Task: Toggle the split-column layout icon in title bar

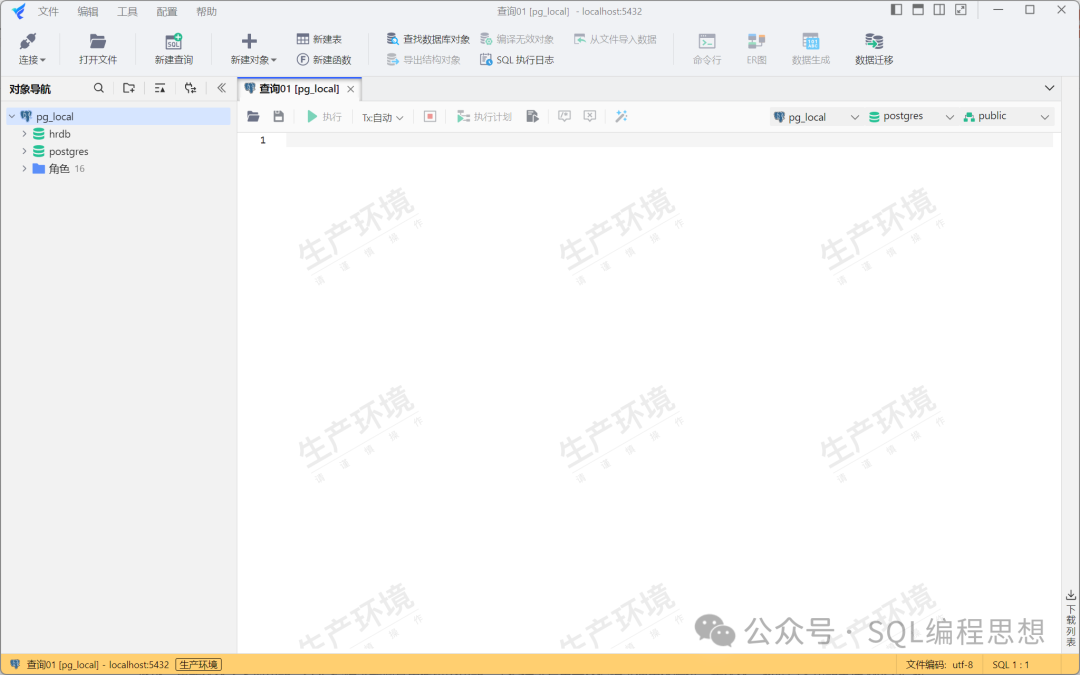Action: (939, 10)
